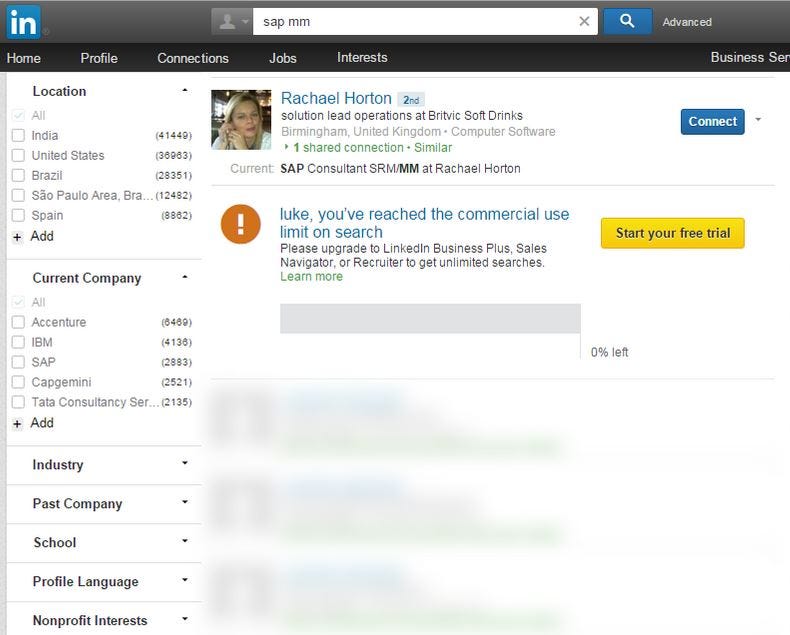The image size is (790, 635).
Task: Collapse the Current Company filter section
Action: 185,277
